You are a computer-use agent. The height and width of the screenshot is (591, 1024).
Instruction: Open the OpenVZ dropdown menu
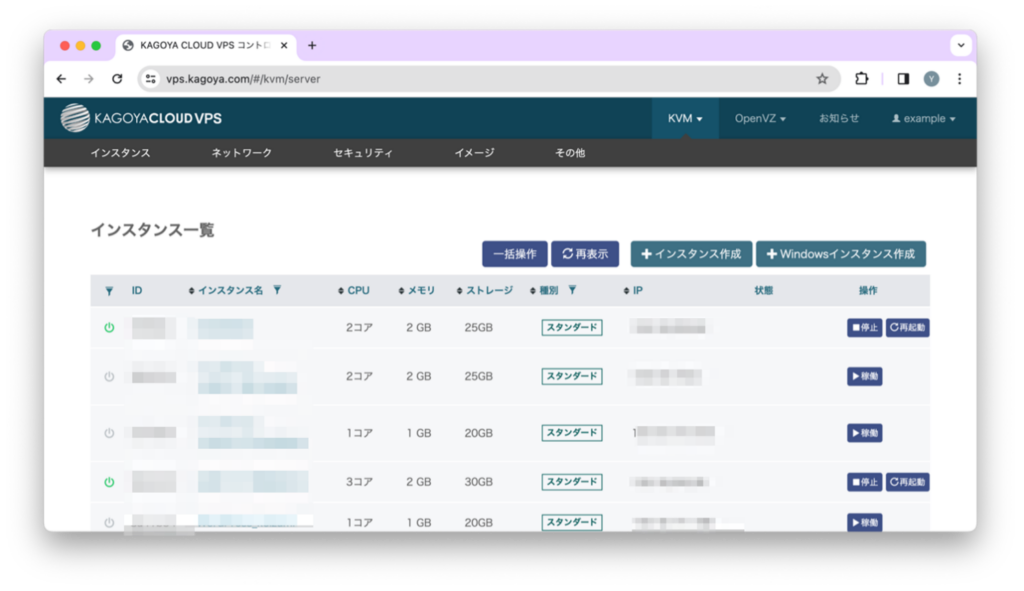[760, 118]
